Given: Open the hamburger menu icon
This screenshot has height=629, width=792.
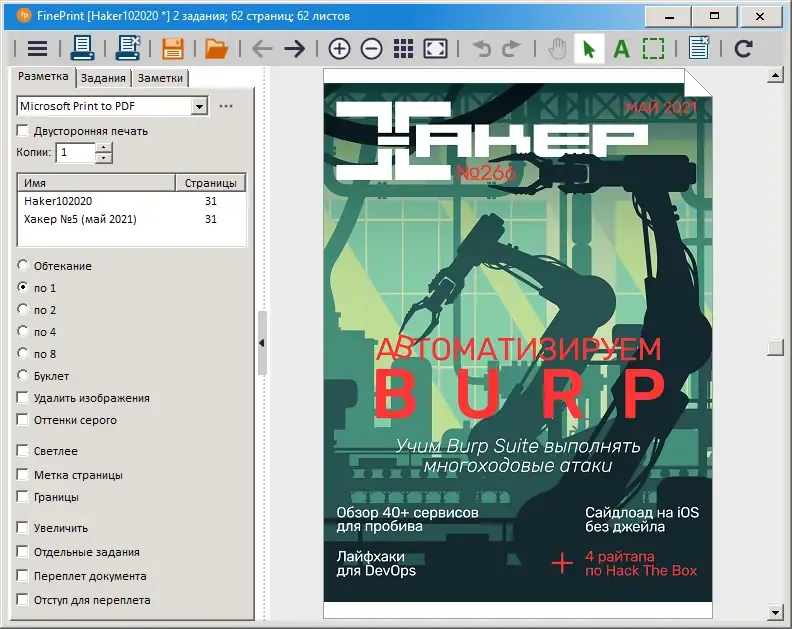Looking at the screenshot, I should (x=37, y=49).
